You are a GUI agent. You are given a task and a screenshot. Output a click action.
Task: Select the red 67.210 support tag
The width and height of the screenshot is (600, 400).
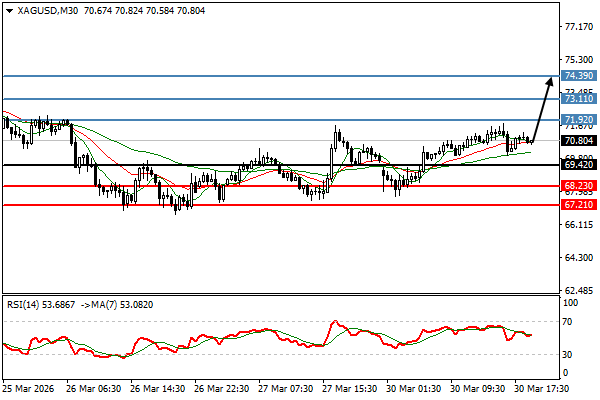580,205
